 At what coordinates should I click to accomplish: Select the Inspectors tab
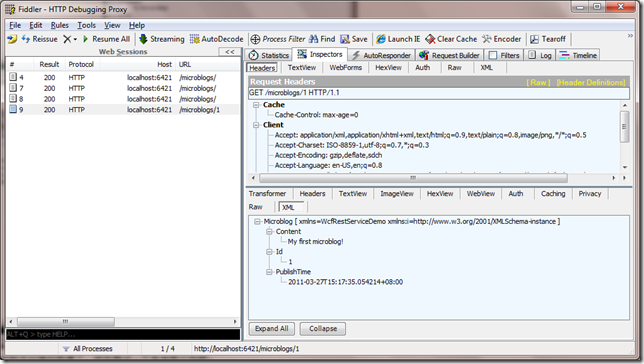click(320, 54)
